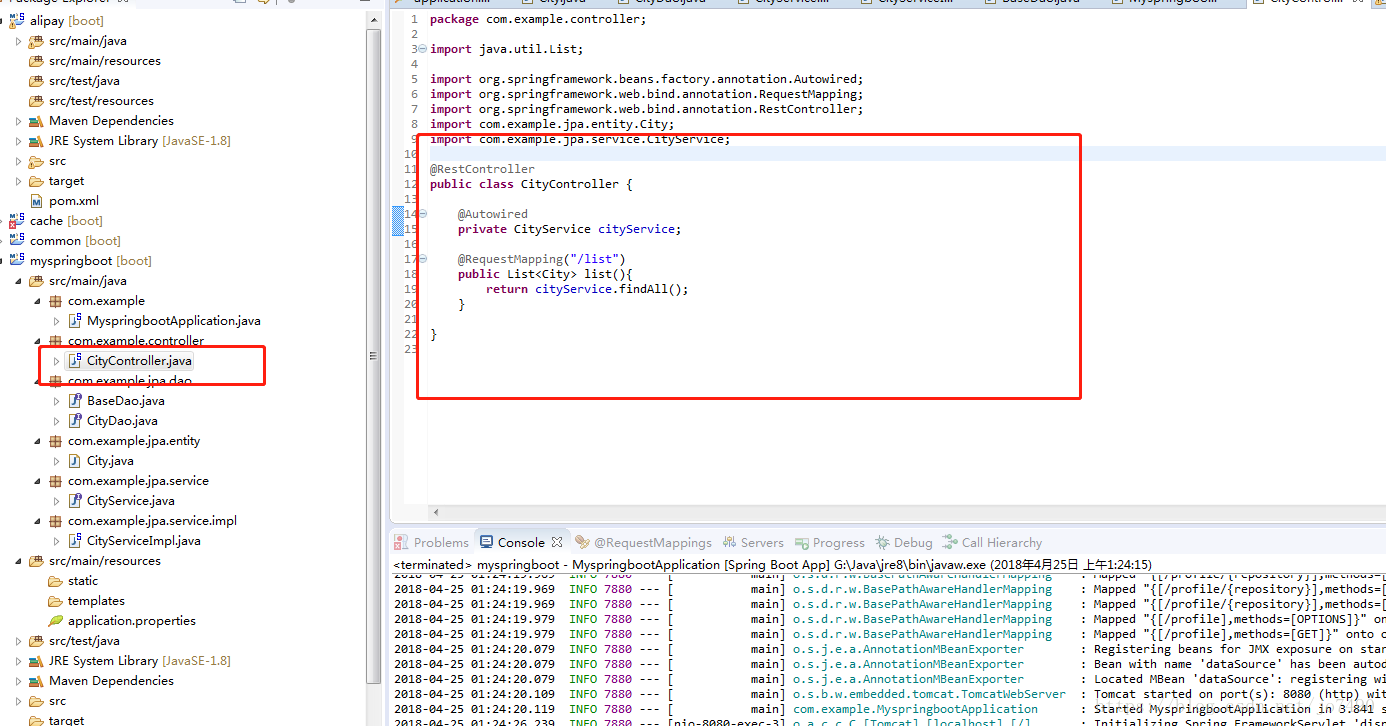
Task: Click the 'package com.example.controller;' line
Action: (538, 19)
